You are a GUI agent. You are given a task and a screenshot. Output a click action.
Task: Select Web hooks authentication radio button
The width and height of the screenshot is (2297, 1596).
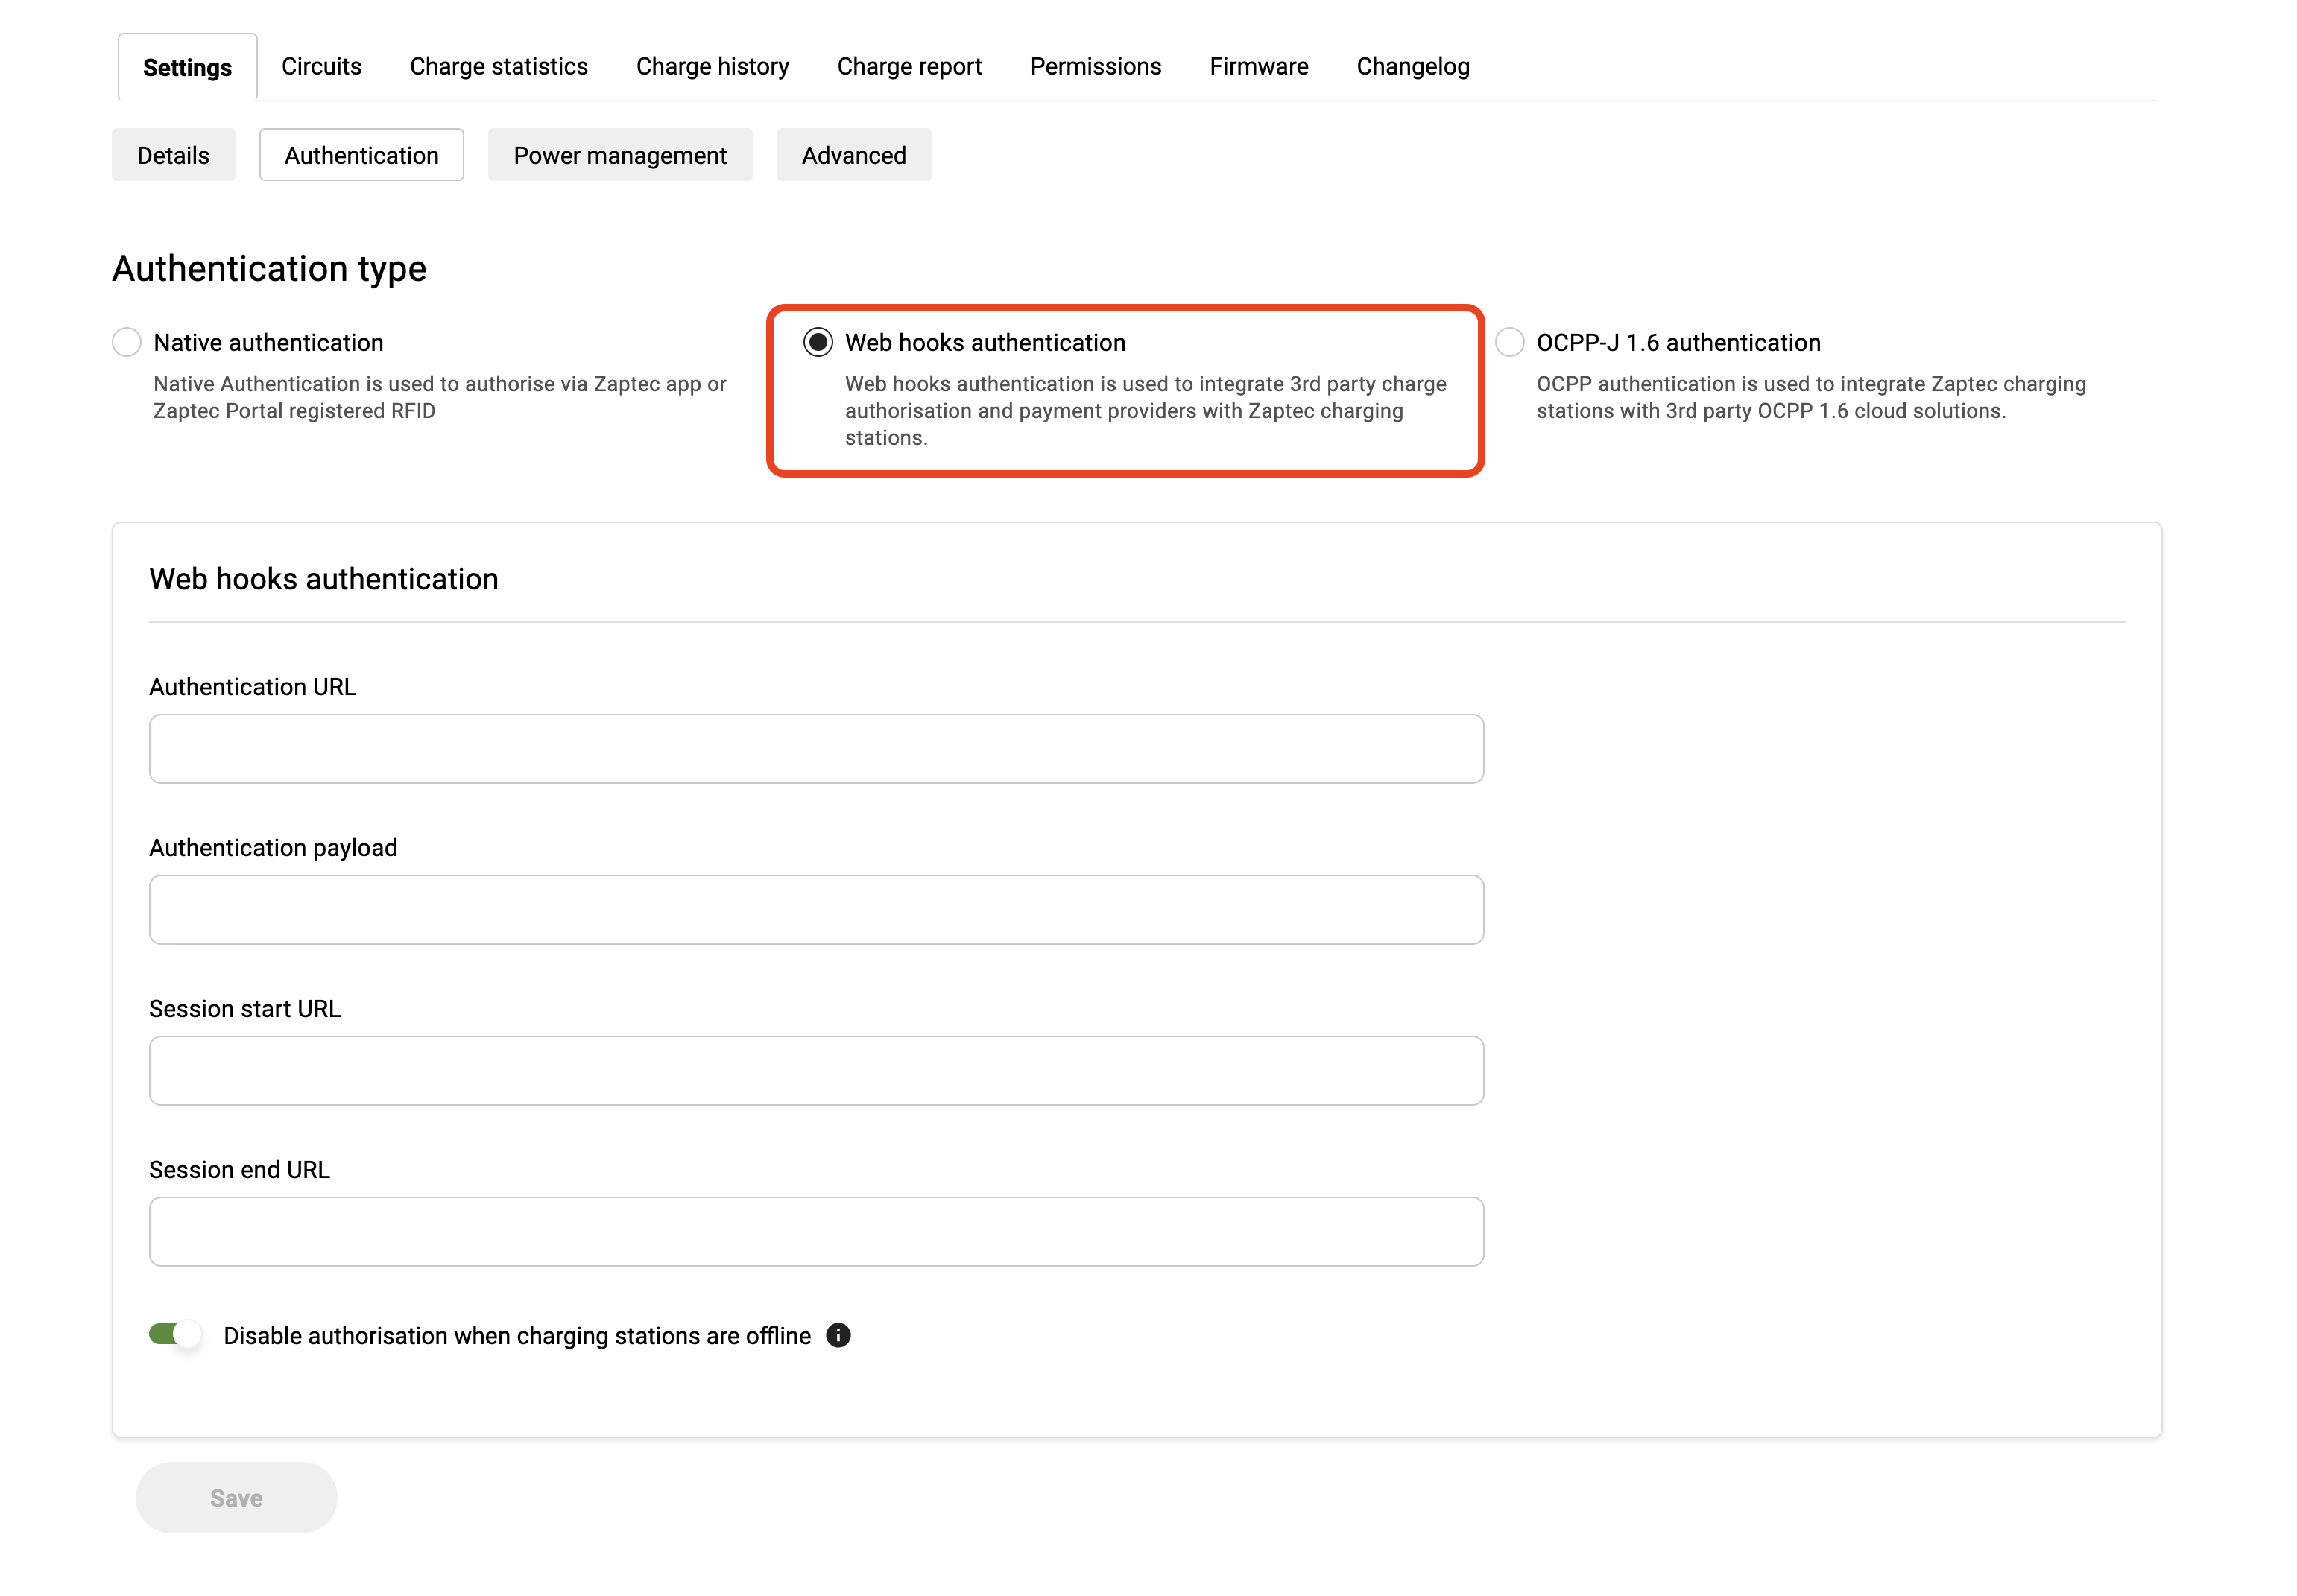tap(818, 342)
